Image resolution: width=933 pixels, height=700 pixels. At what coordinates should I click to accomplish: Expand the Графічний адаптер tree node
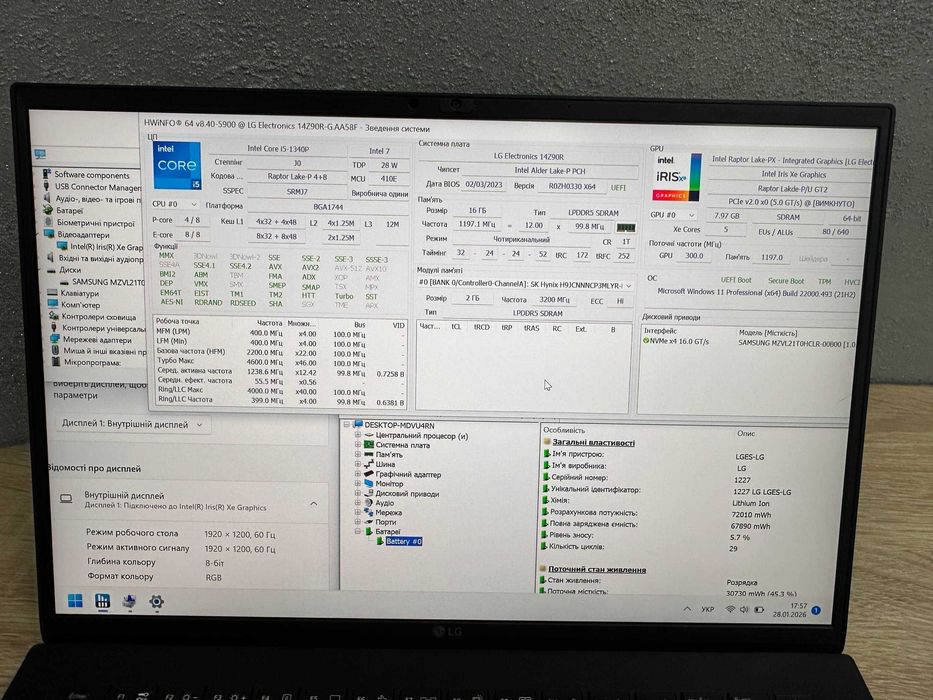click(358, 474)
